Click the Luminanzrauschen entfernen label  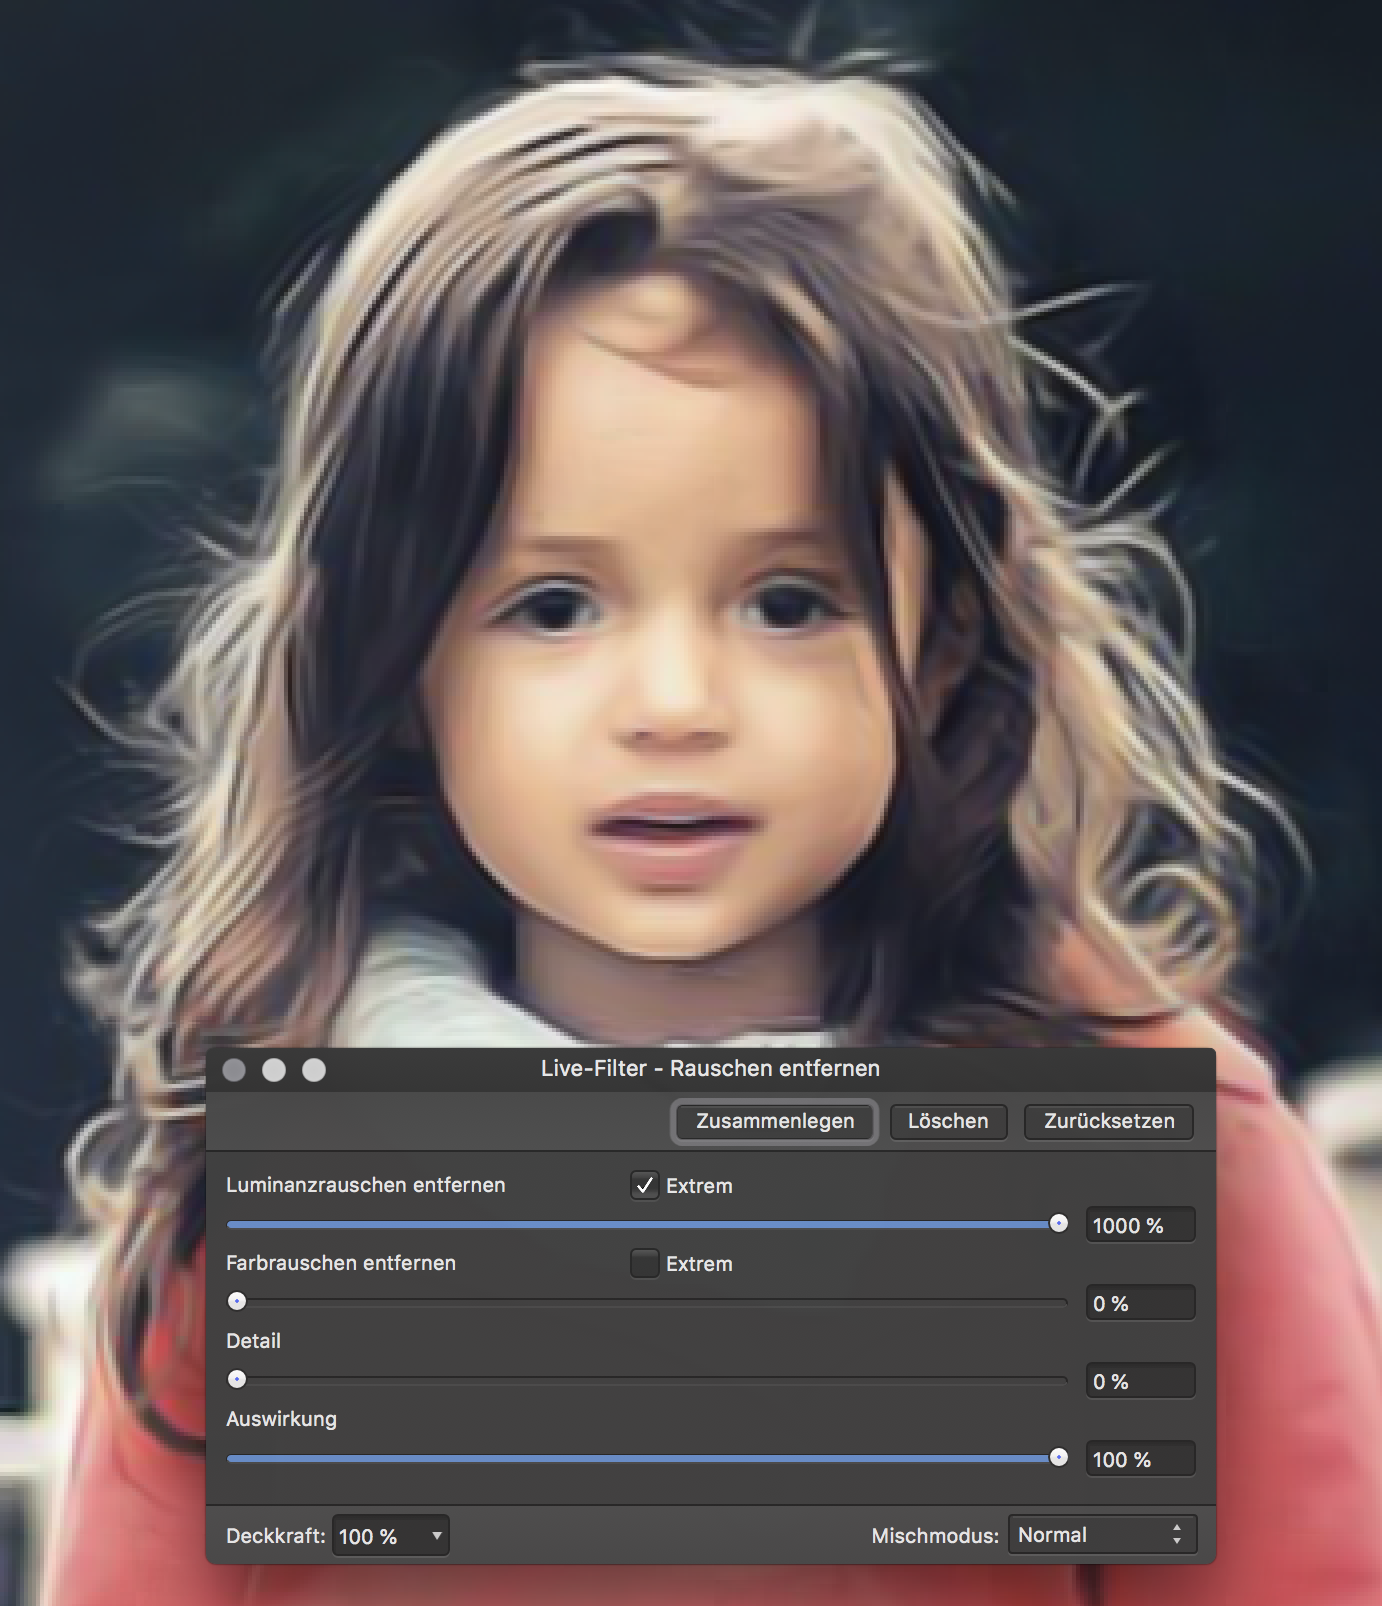coord(366,1185)
